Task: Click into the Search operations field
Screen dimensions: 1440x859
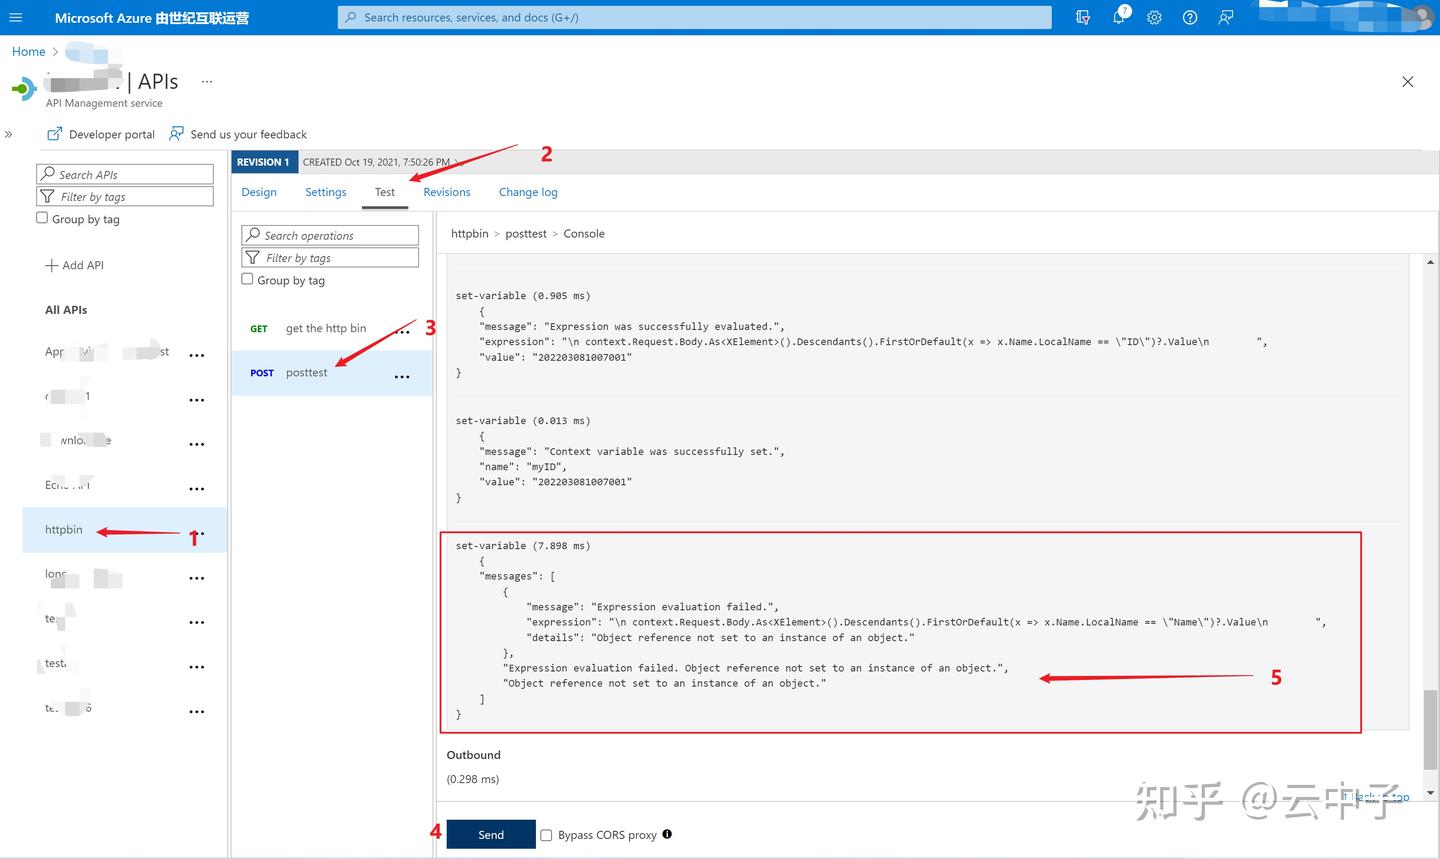Action: pyautogui.click(x=330, y=235)
